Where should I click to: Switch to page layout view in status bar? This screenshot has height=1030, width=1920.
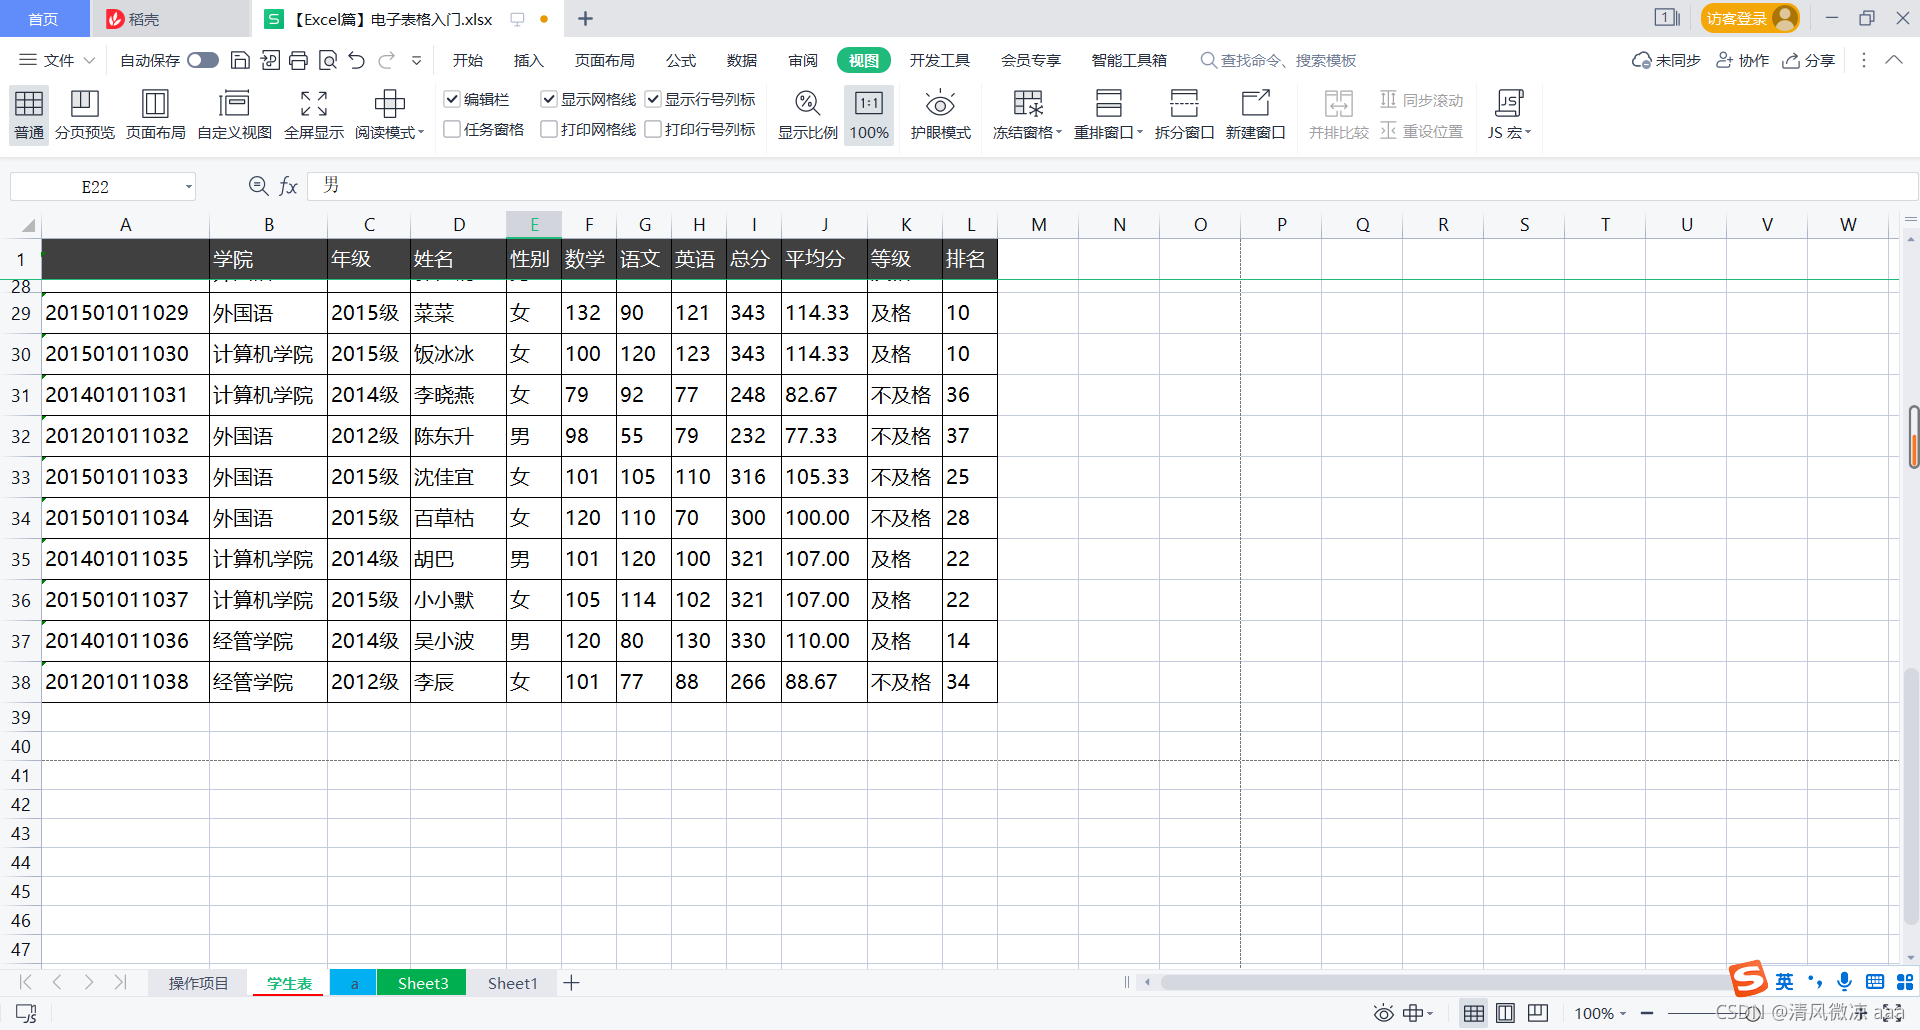(1505, 1013)
